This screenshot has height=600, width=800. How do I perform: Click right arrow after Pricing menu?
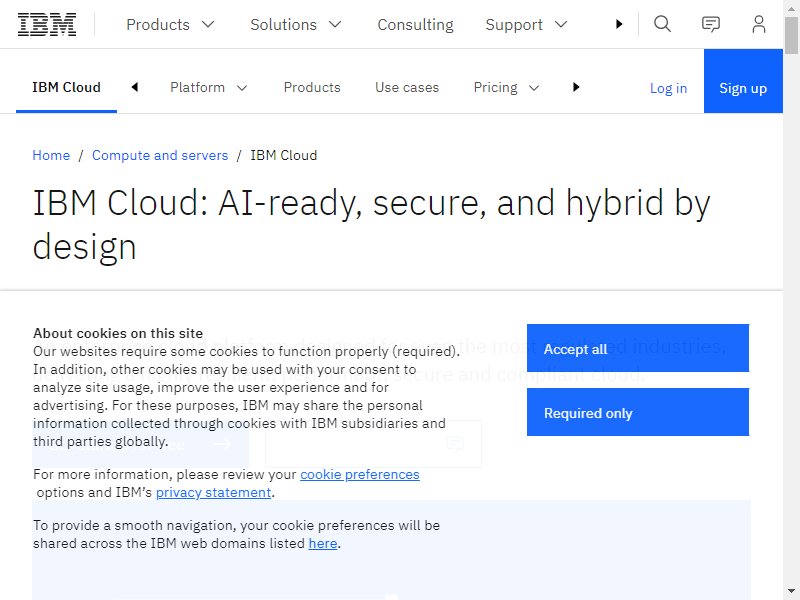coord(576,87)
